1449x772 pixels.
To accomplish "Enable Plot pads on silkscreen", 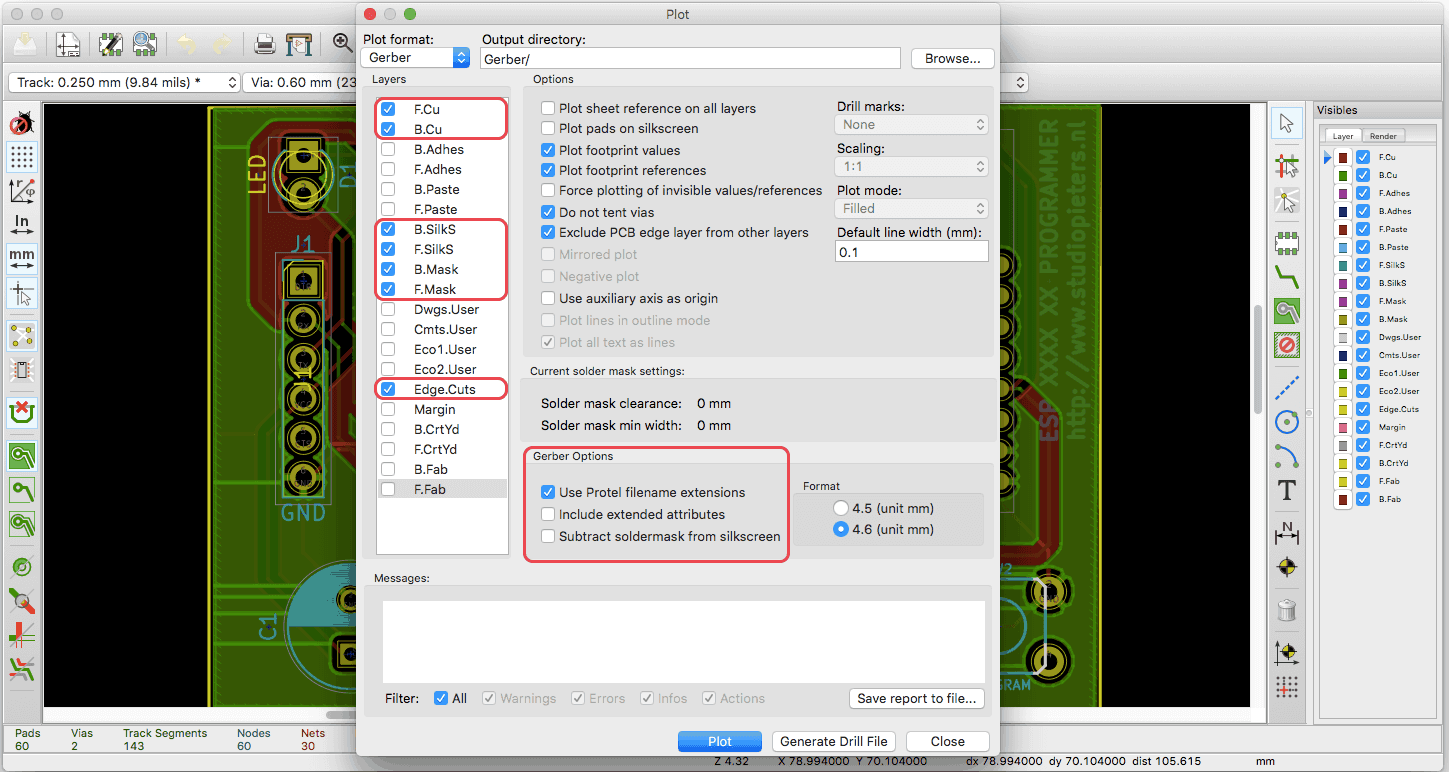I will tap(548, 128).
